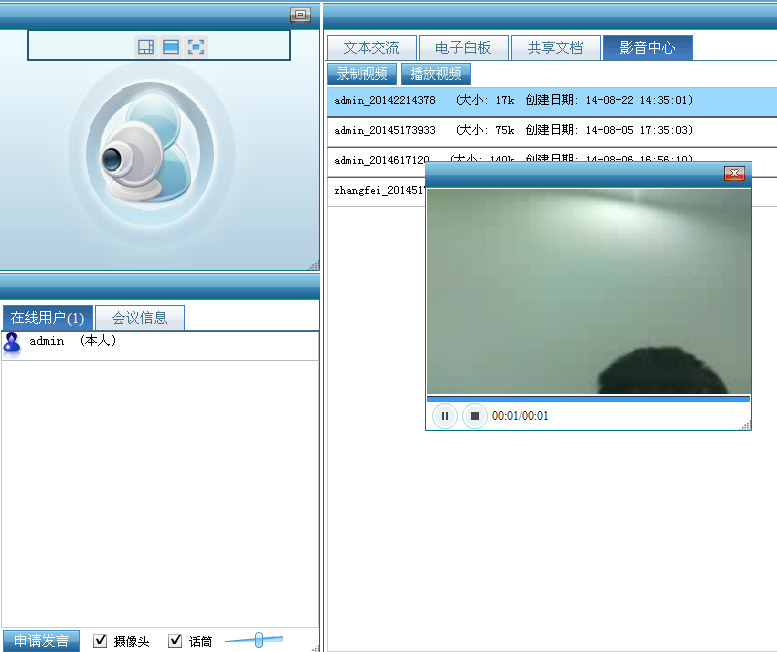The height and width of the screenshot is (652, 777).
Task: Pause the playing video
Action: [x=444, y=416]
